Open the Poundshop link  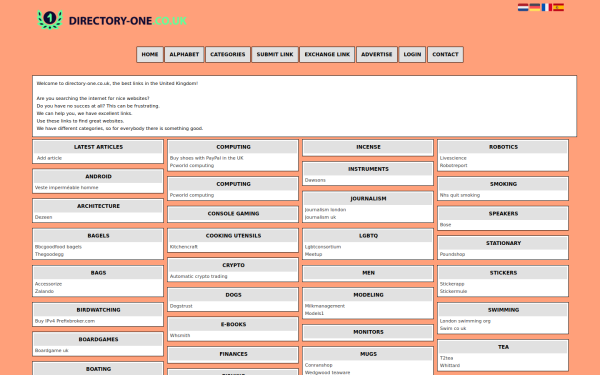coord(452,254)
